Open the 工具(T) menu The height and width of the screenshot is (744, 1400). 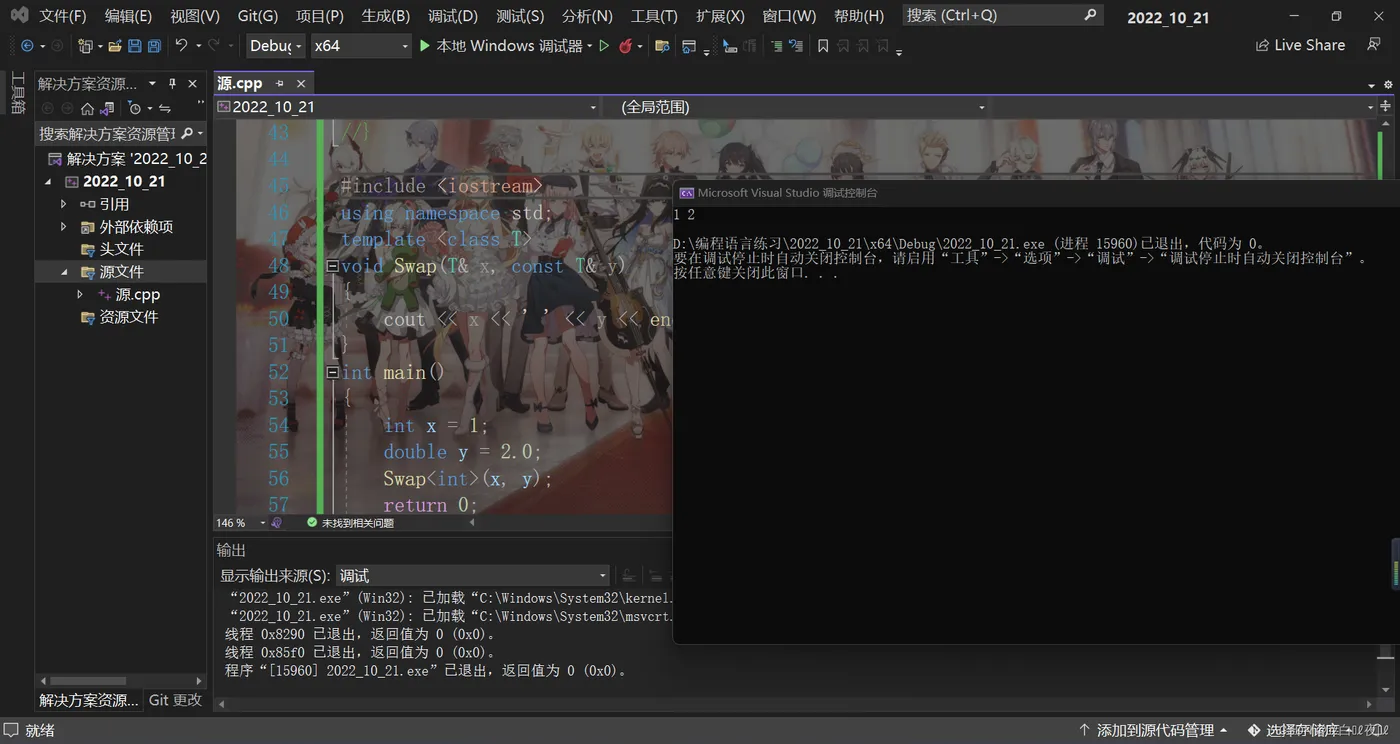654,16
